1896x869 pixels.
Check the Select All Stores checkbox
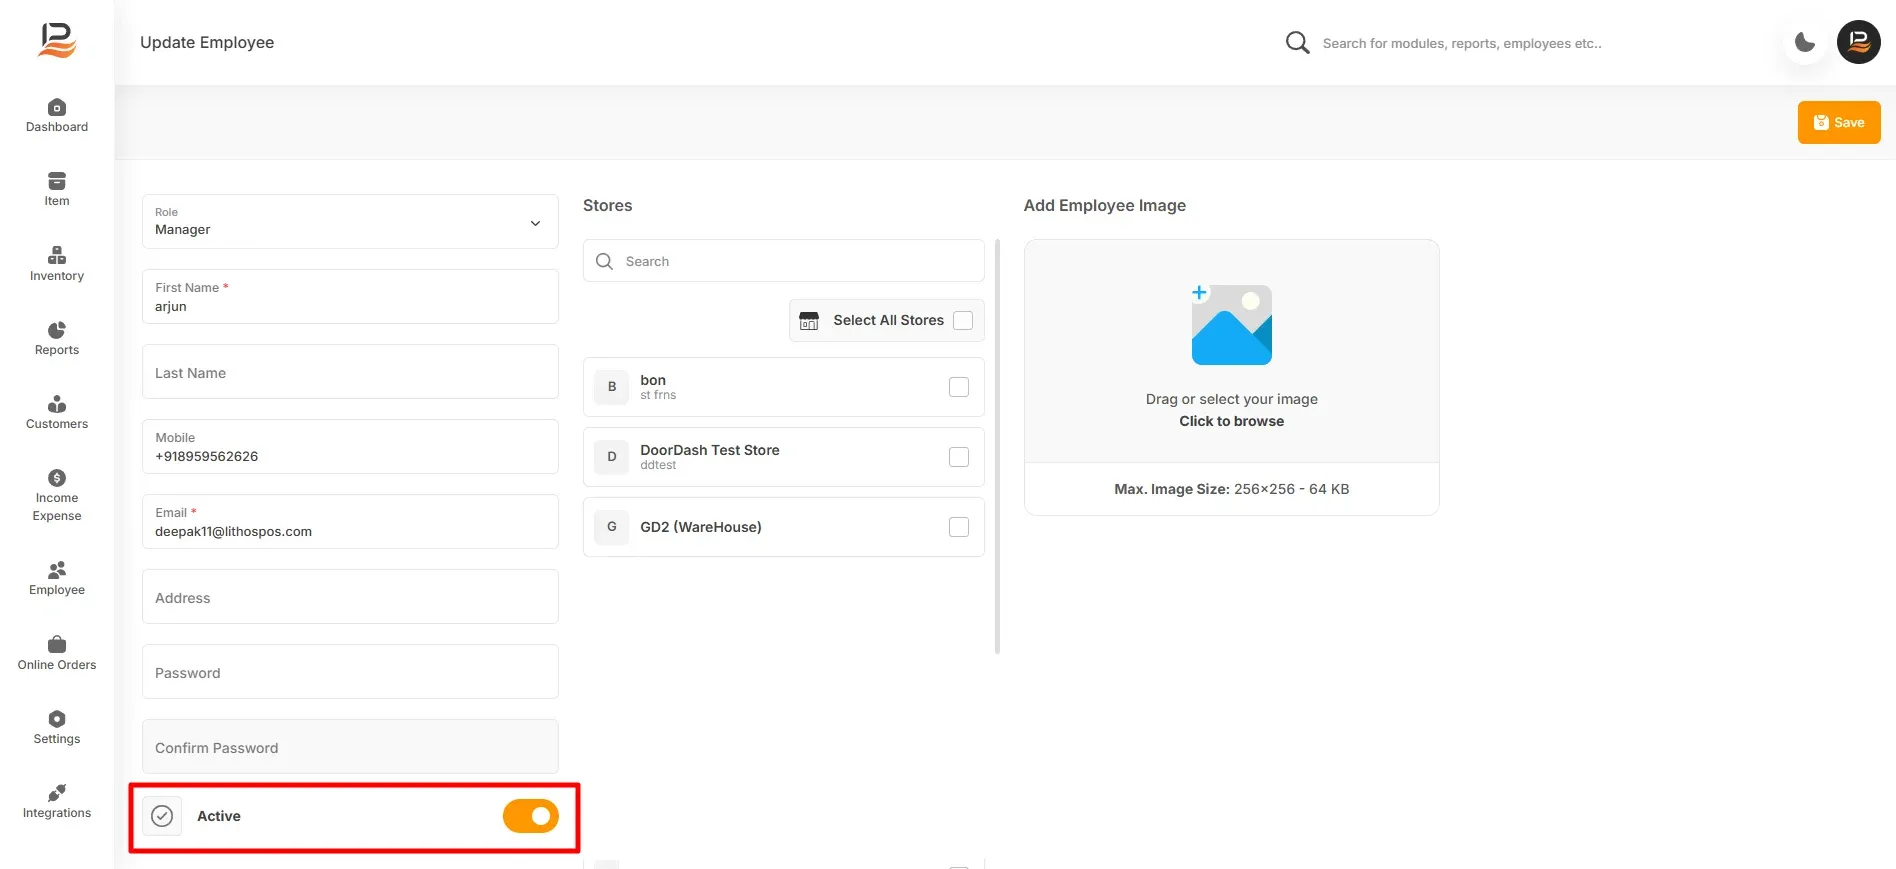[963, 320]
